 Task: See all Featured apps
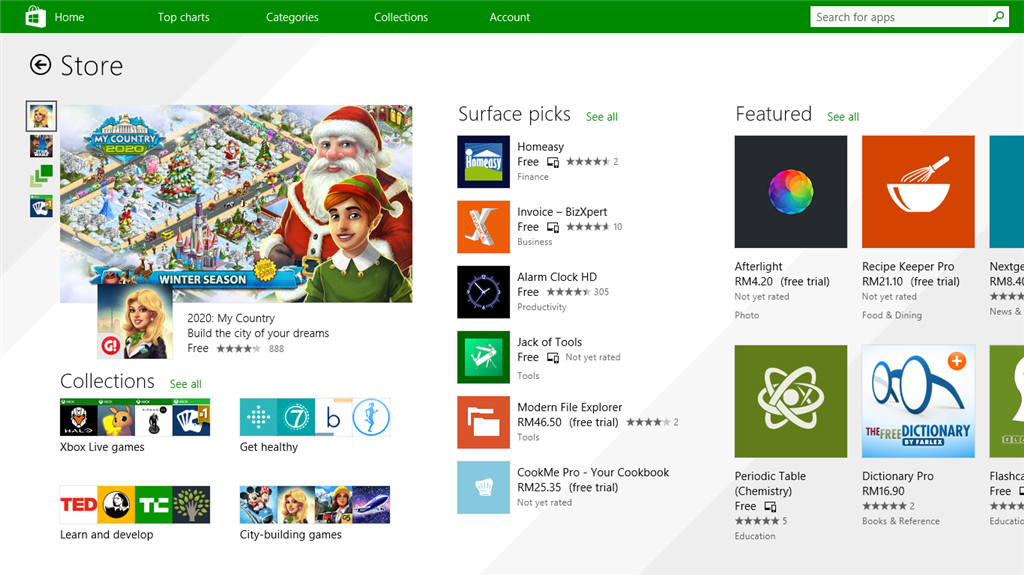(x=843, y=117)
